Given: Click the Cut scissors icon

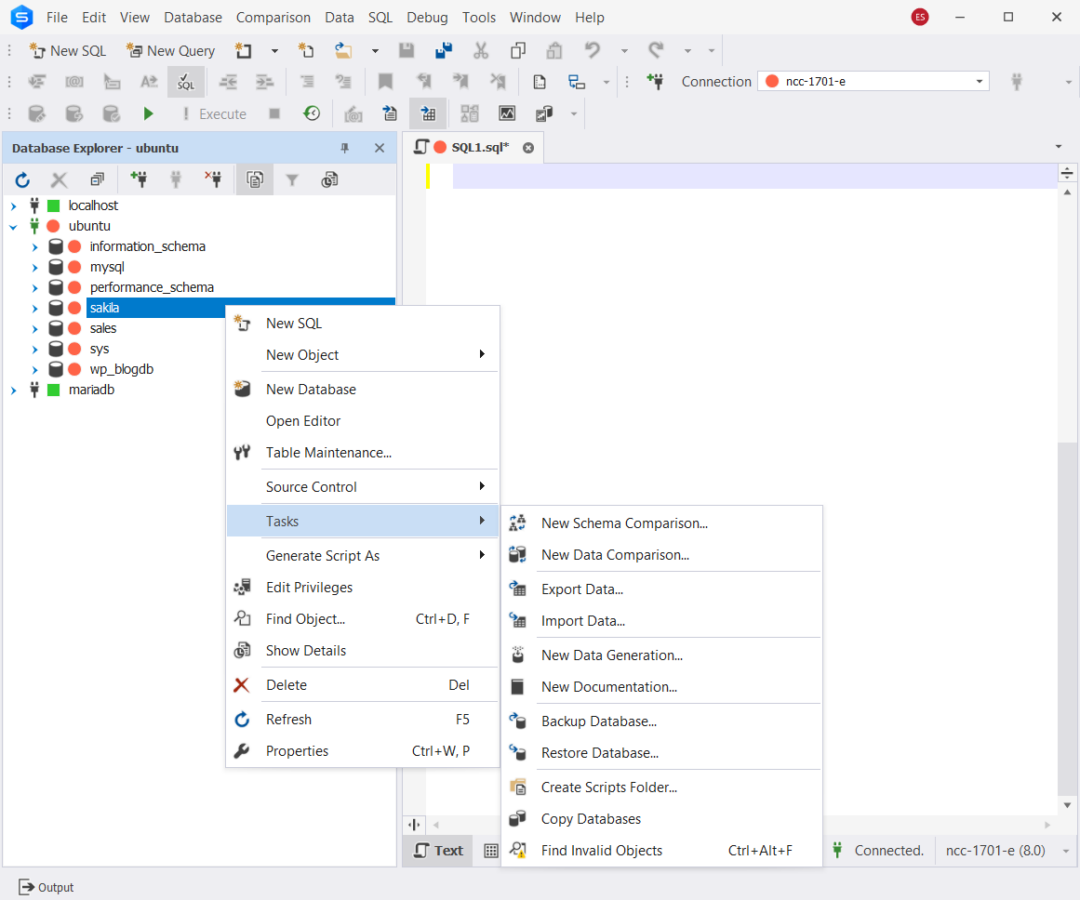Looking at the screenshot, I should (481, 50).
